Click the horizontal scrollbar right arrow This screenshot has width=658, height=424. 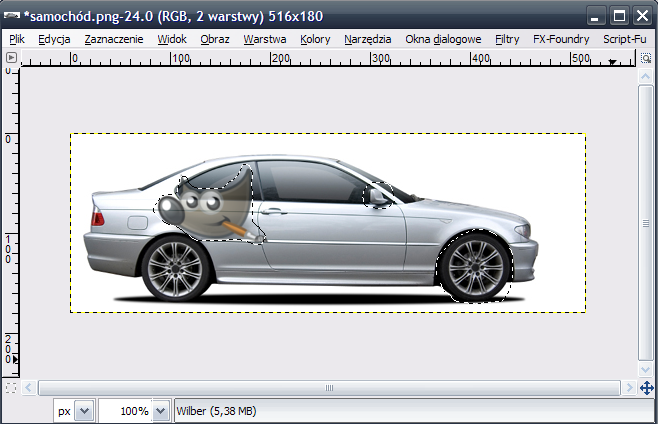point(629,388)
